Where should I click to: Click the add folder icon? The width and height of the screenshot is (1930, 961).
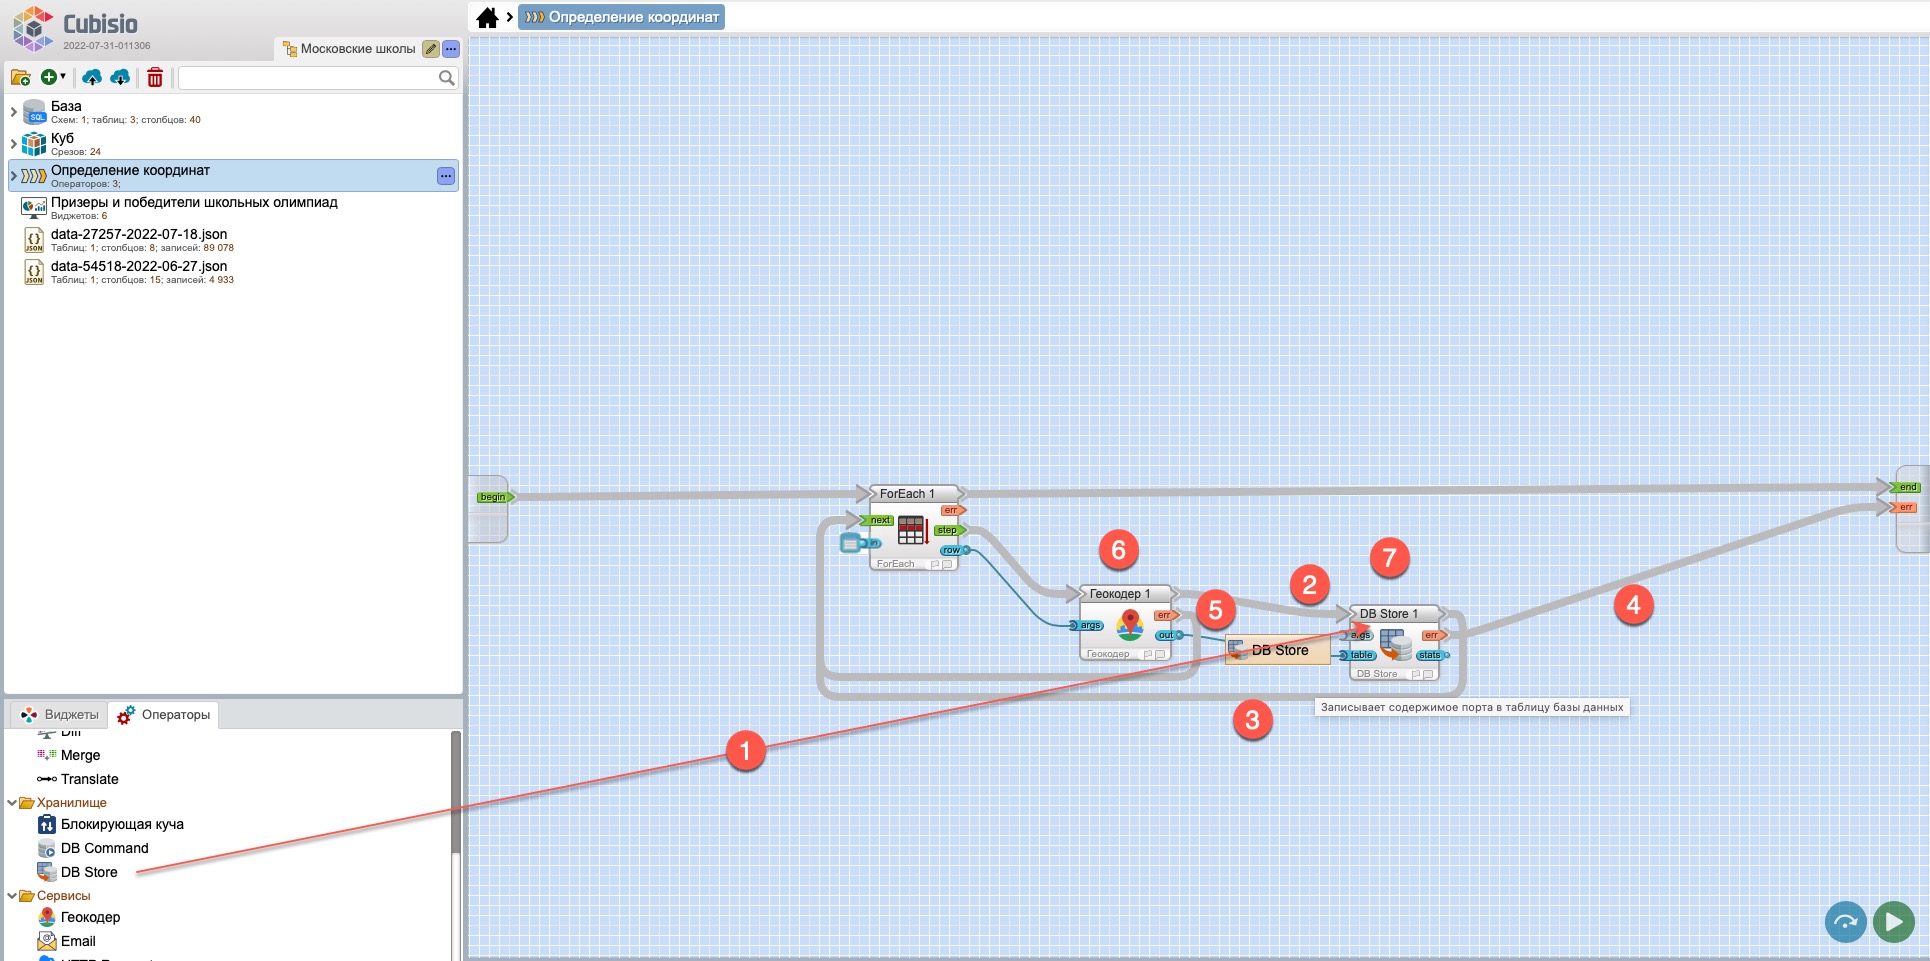click(x=20, y=77)
